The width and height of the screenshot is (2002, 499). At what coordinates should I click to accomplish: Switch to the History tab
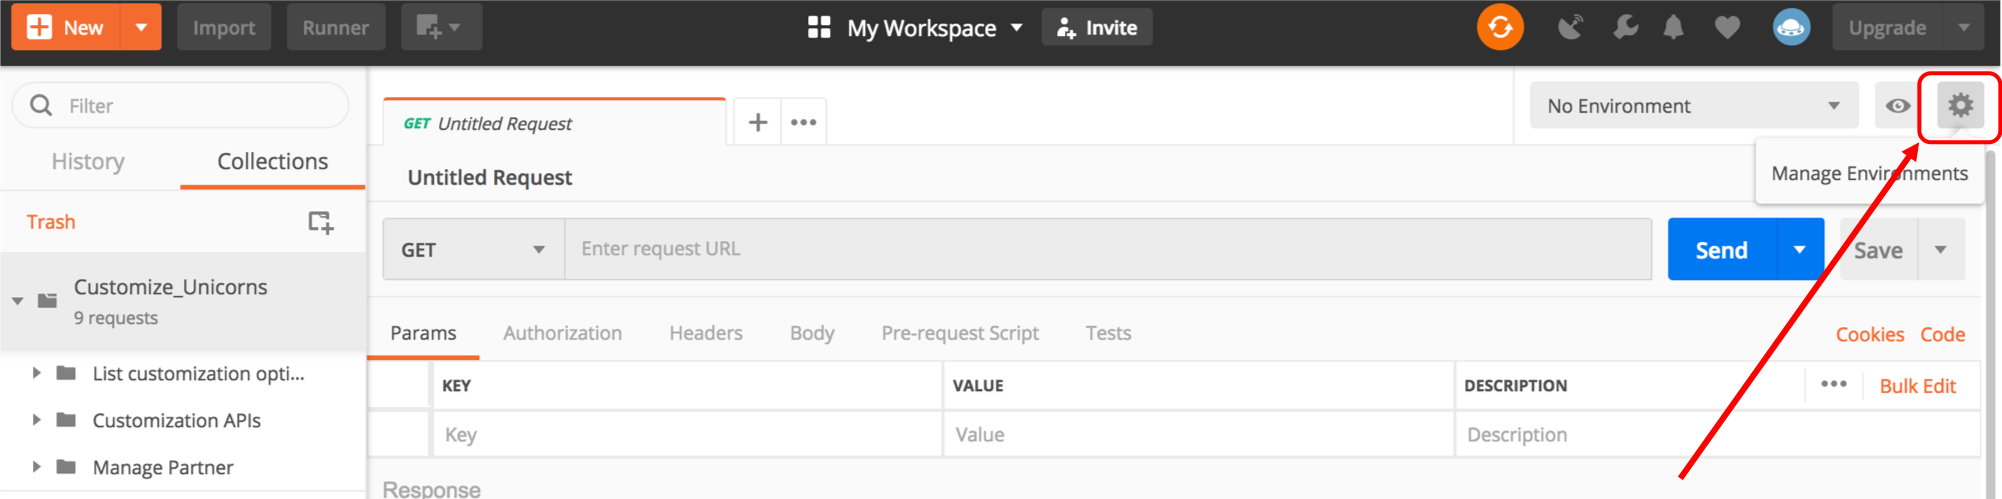point(88,161)
